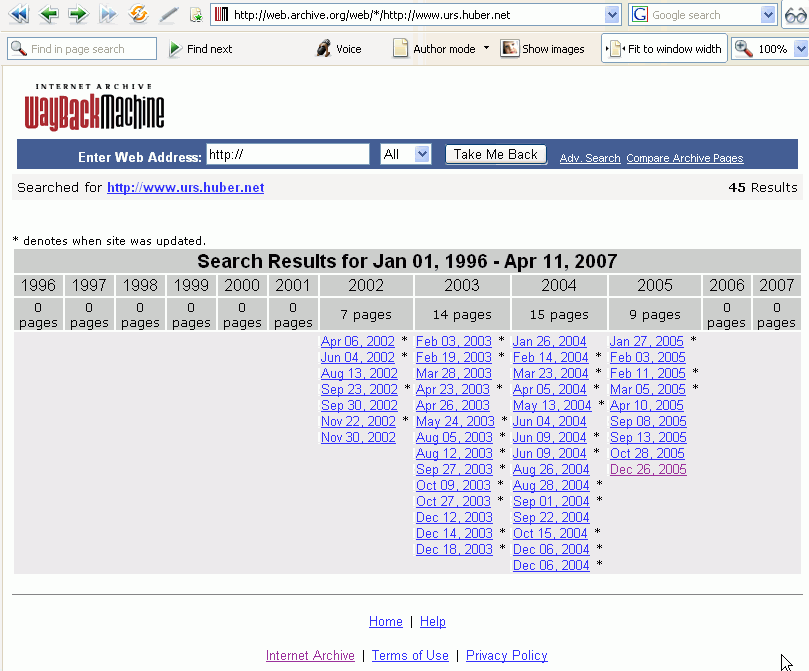Click the Enter Web Address field
Screen dimensions: 809x671
(288, 154)
